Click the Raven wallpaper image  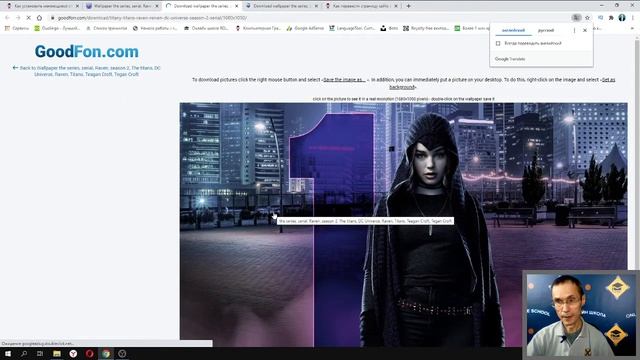403,224
